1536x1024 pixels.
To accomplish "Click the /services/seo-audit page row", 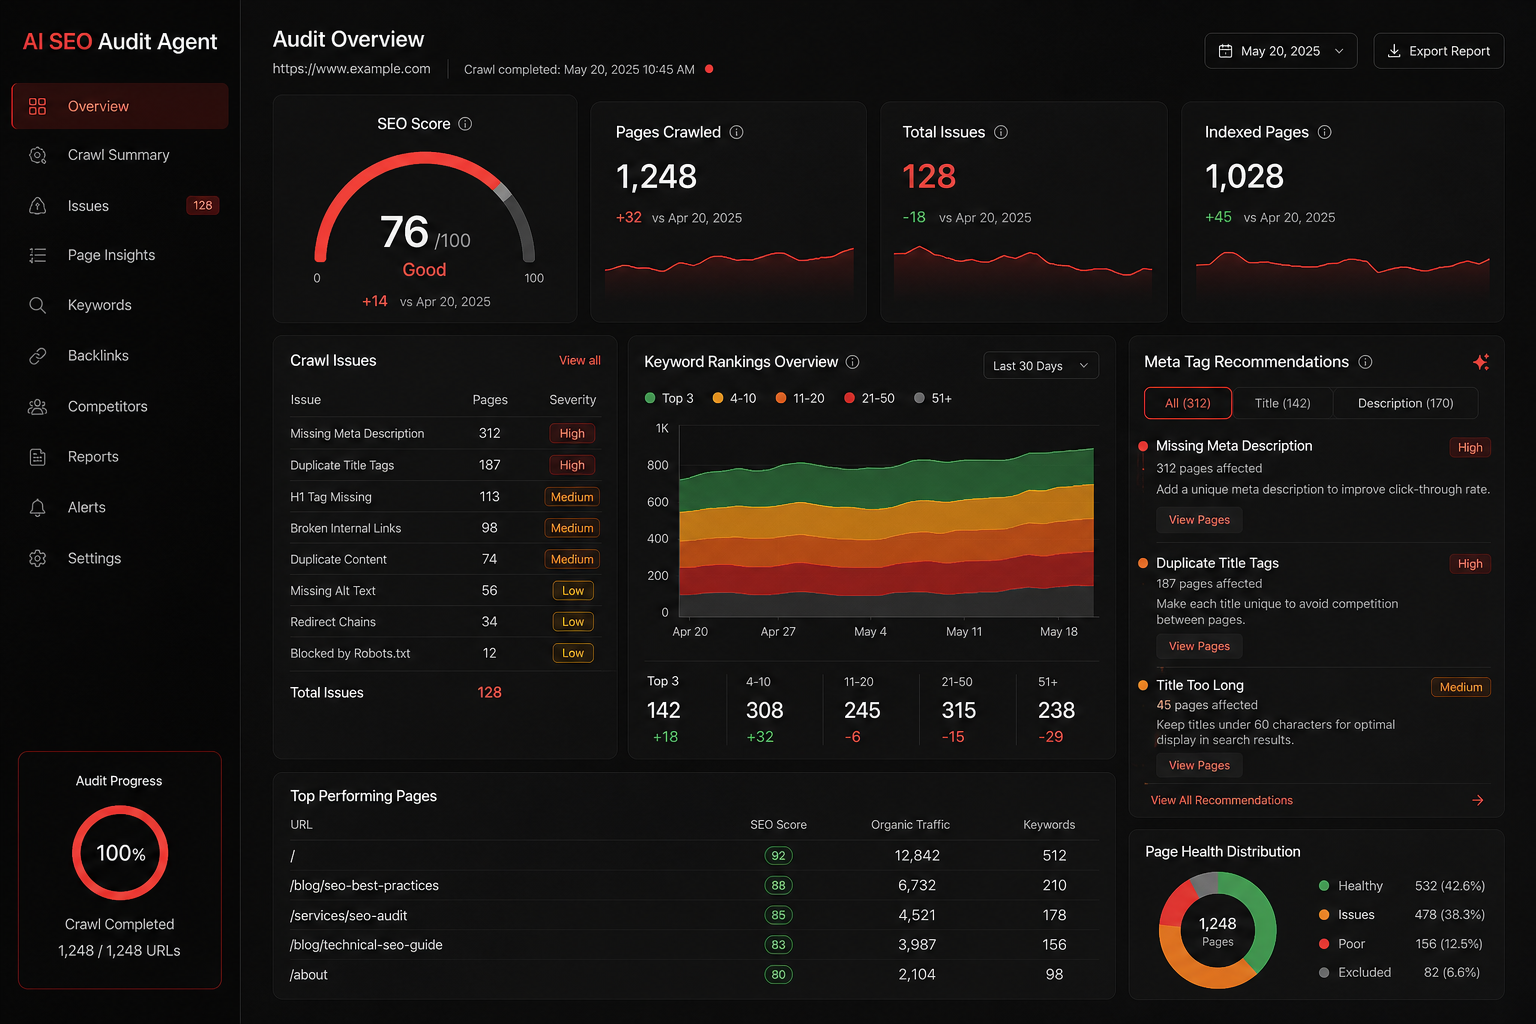I will click(x=693, y=915).
